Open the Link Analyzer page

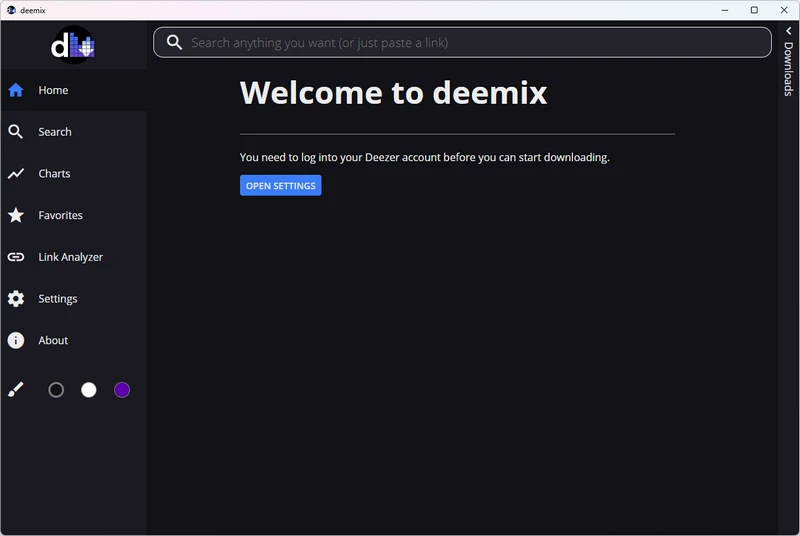coord(74,257)
